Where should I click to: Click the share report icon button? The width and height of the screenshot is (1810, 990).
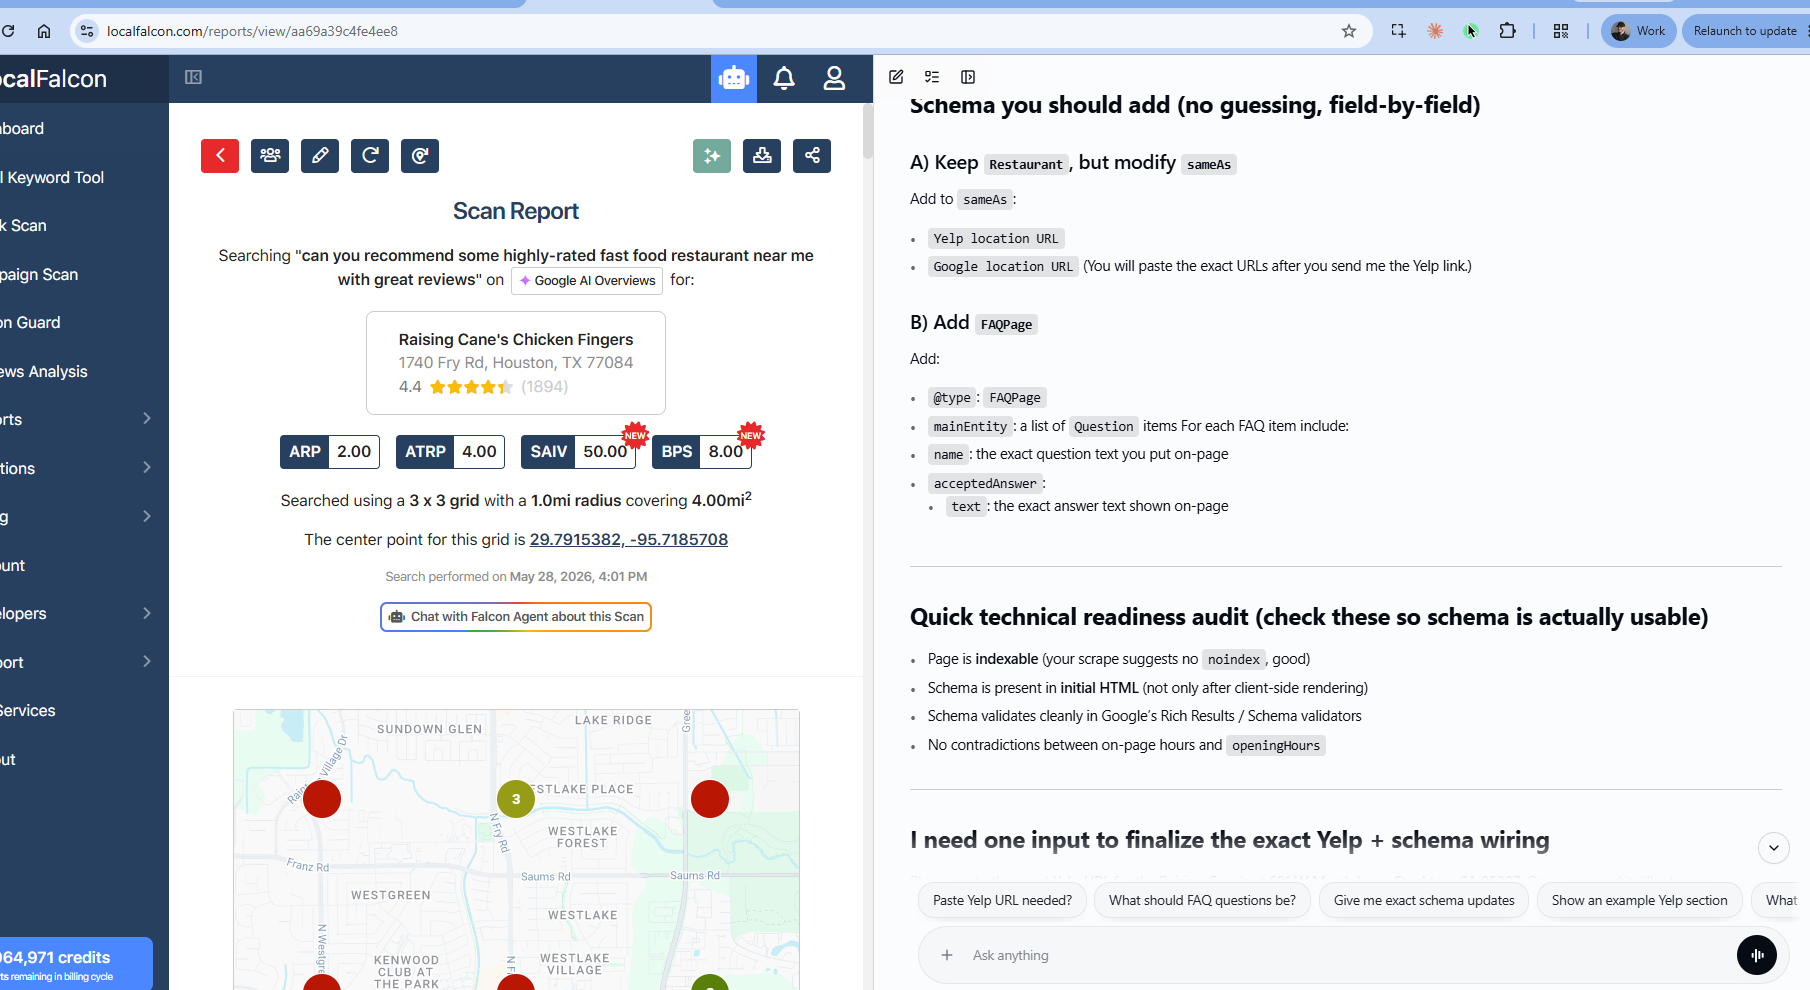(812, 156)
